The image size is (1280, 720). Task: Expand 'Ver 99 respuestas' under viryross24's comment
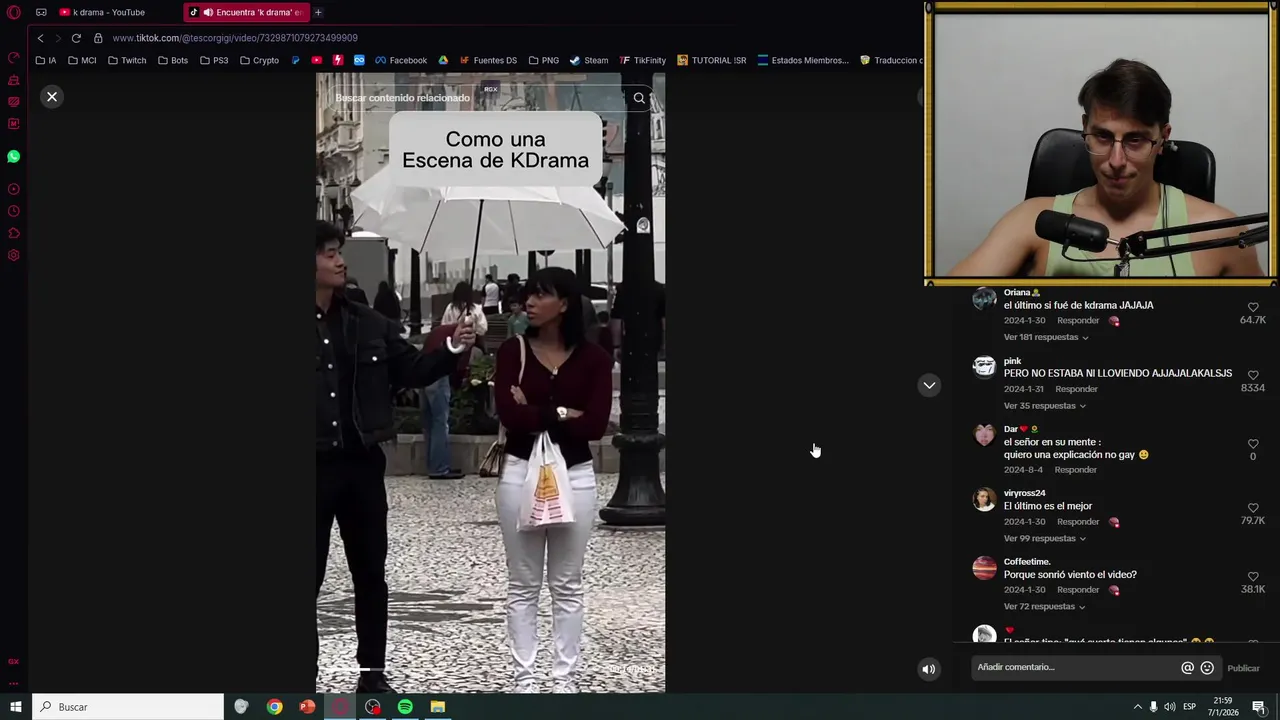pos(1044,538)
